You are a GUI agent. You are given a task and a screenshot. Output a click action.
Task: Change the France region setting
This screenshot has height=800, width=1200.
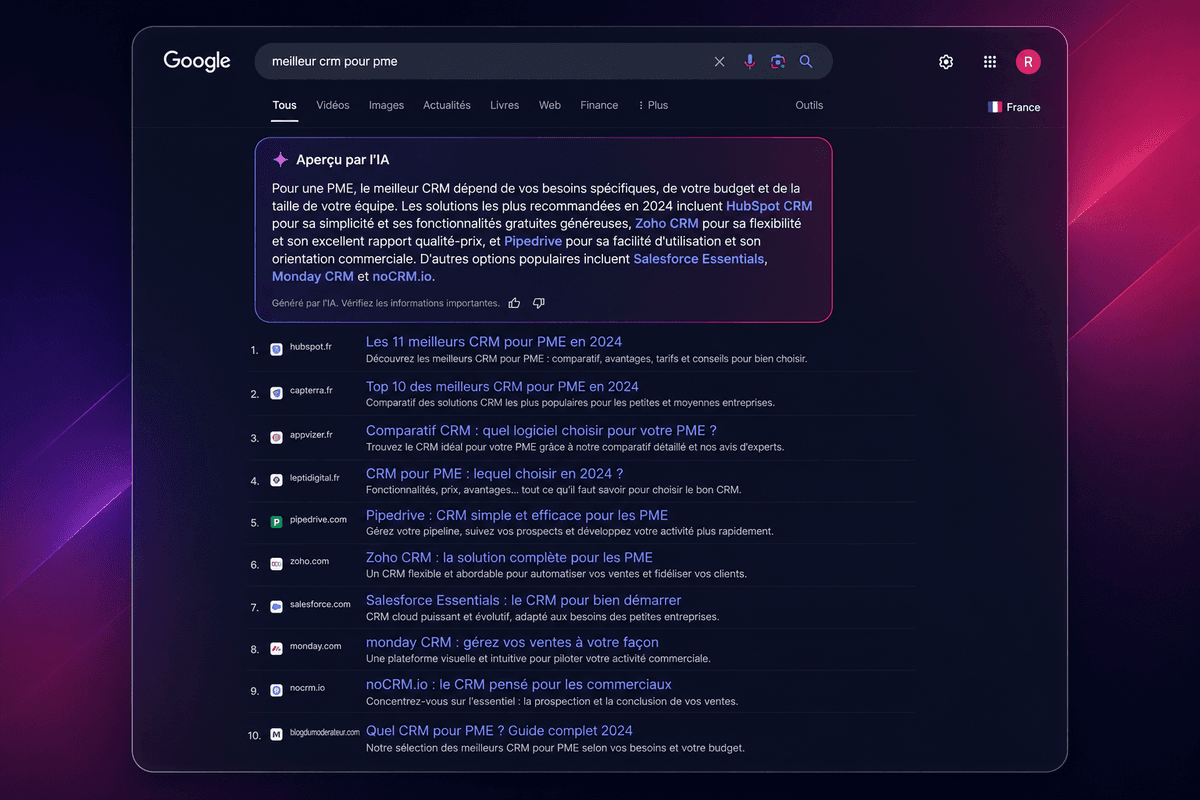[1014, 107]
